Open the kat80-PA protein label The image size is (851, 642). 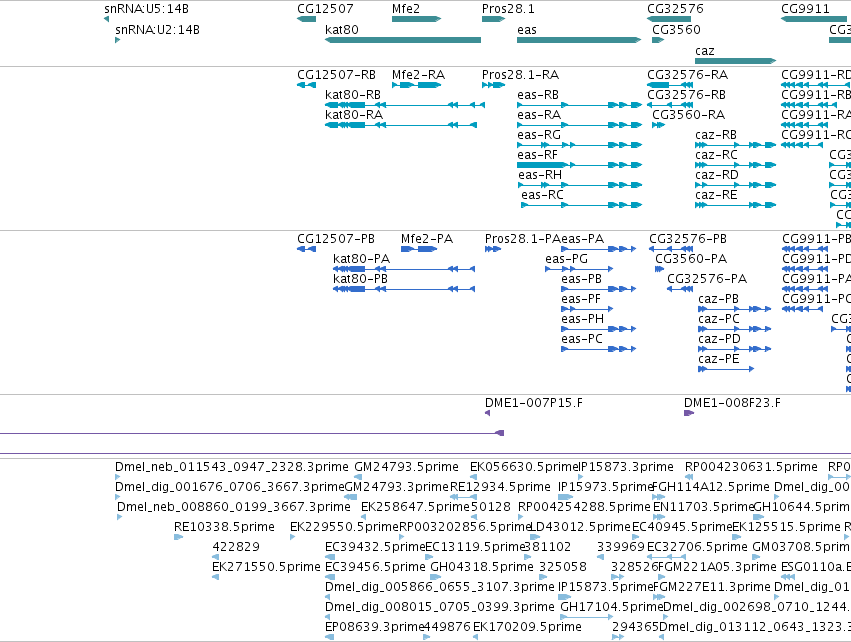[x=361, y=259]
